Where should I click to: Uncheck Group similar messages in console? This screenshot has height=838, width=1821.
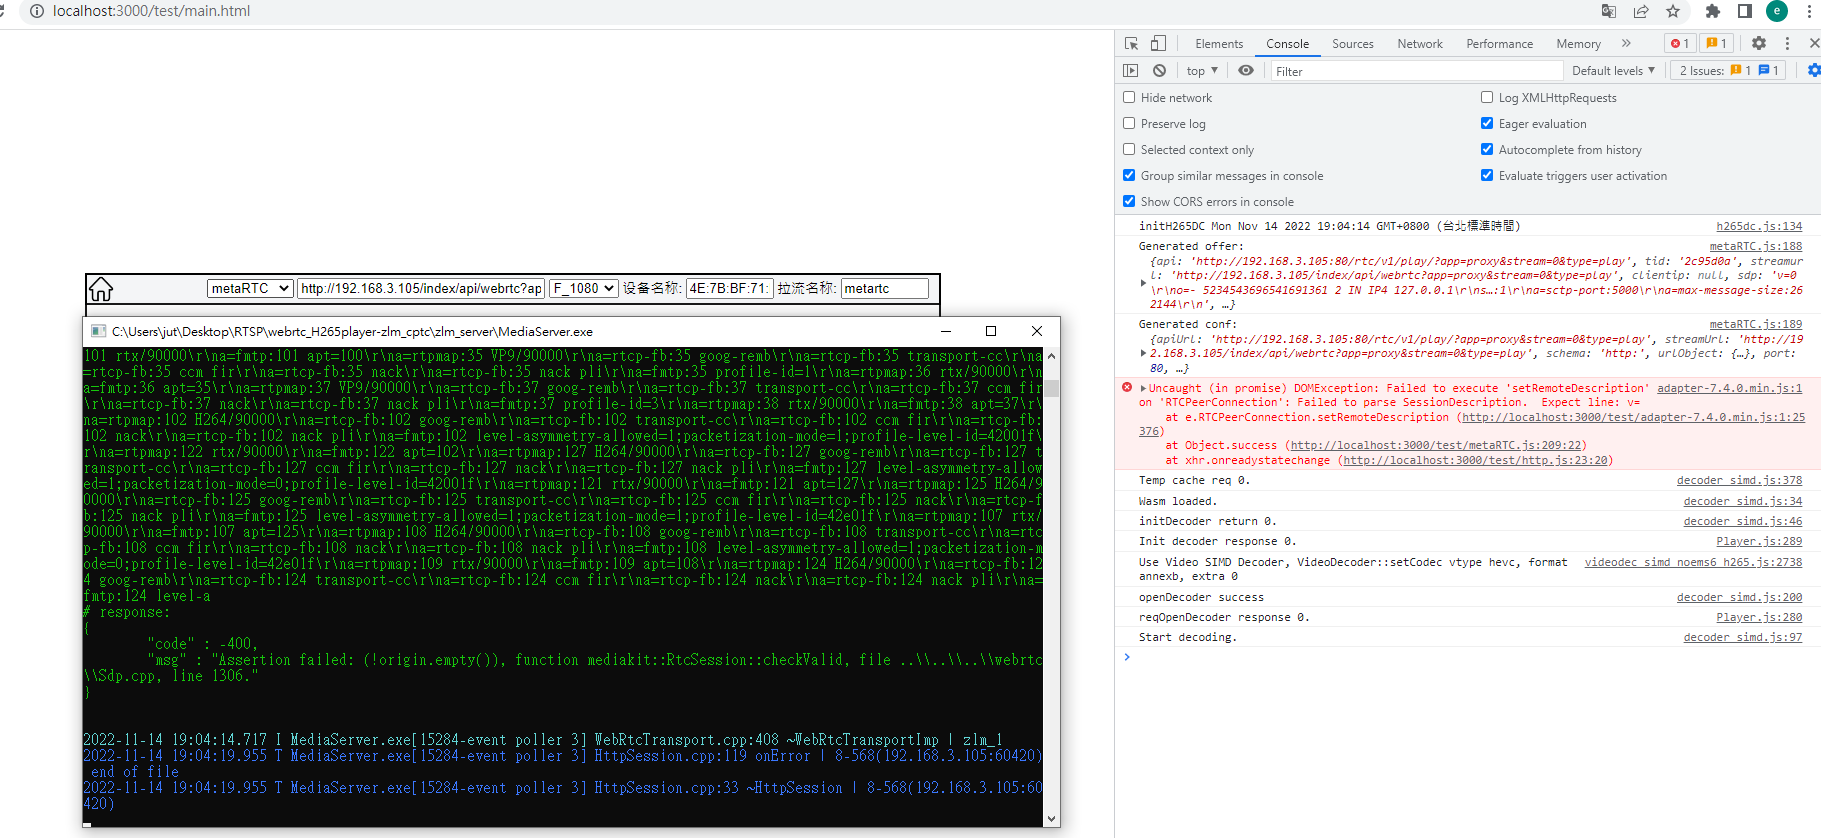(x=1129, y=175)
